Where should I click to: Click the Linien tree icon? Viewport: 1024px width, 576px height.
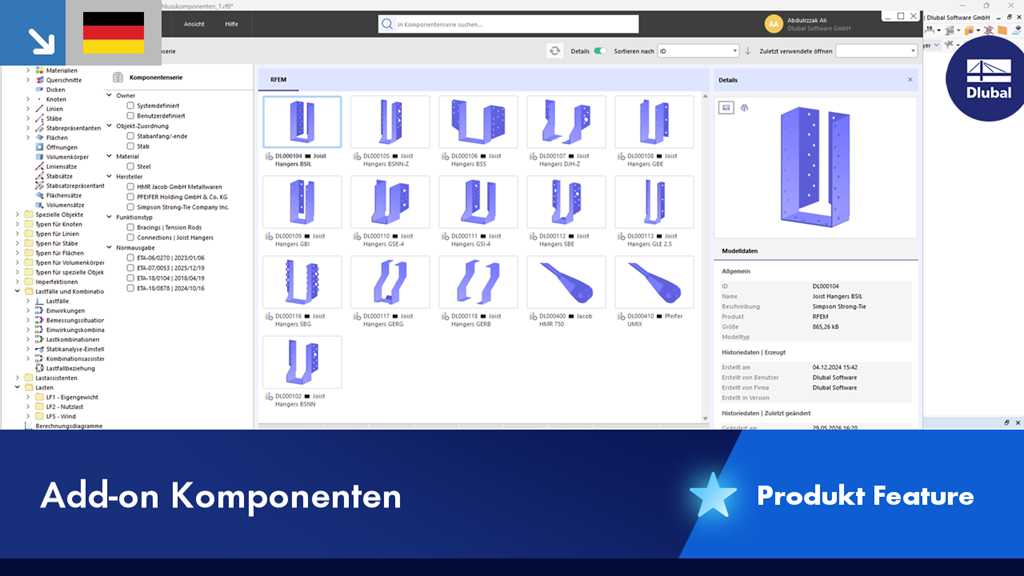(40, 109)
